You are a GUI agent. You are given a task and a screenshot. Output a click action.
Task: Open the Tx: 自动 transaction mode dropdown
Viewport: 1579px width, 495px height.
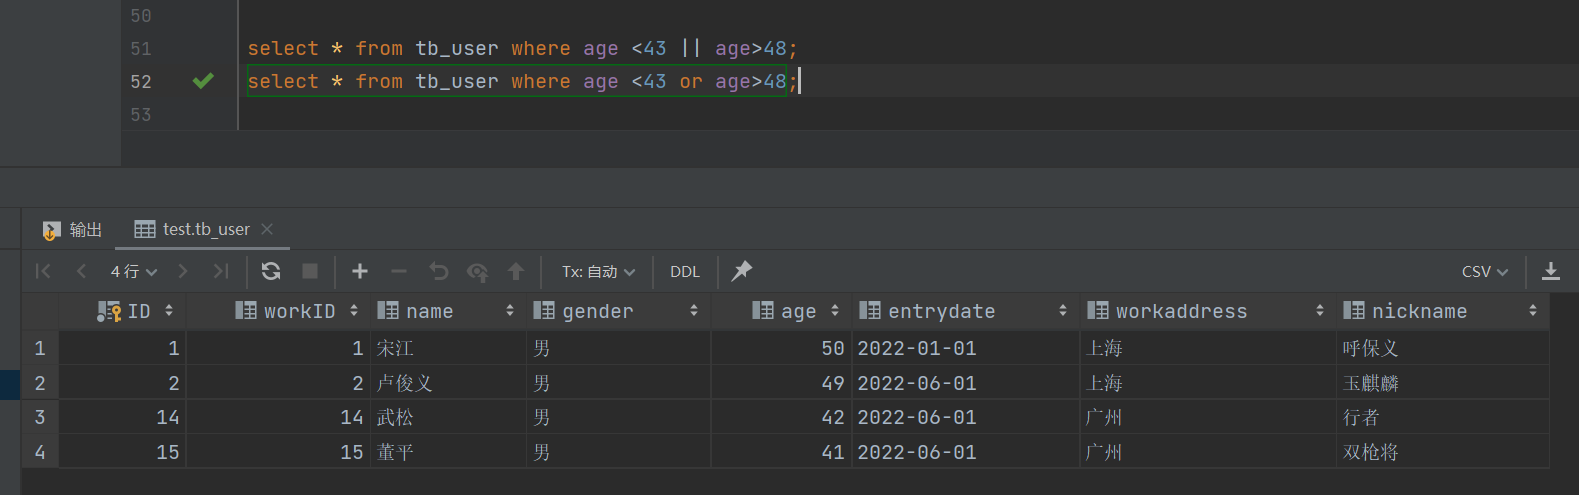click(x=598, y=271)
